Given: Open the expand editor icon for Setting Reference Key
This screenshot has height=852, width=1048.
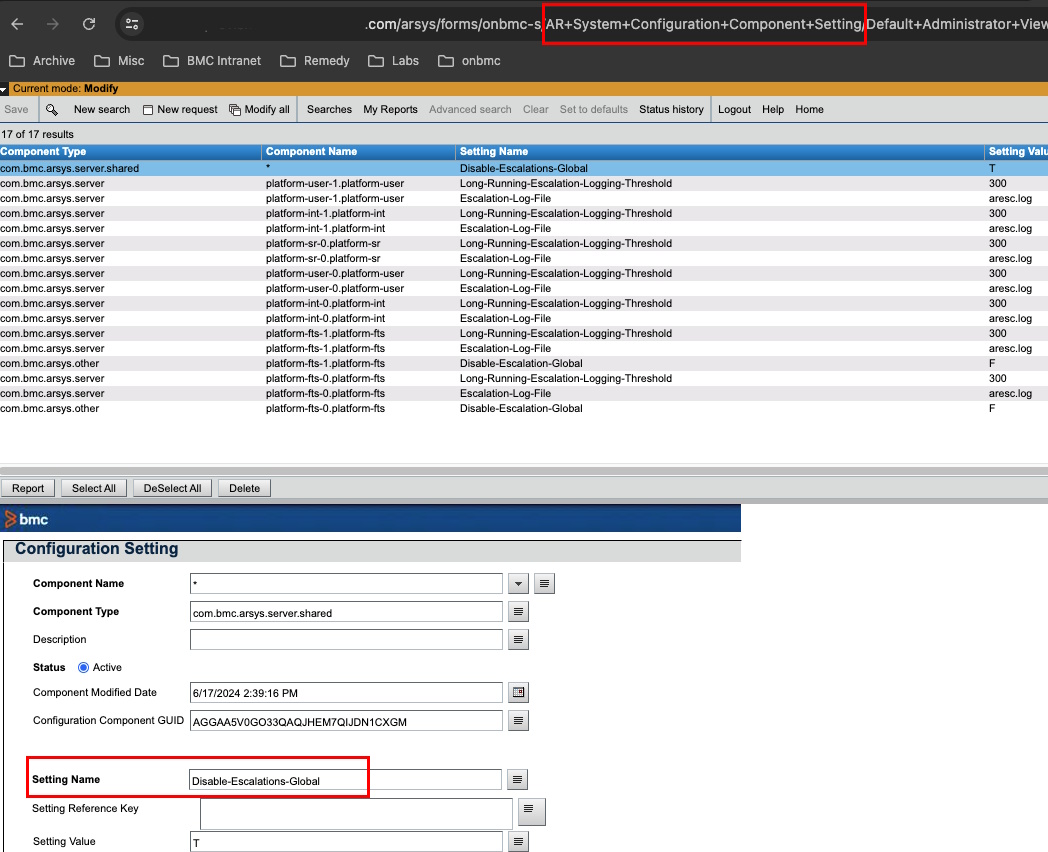Looking at the screenshot, I should point(532,811).
